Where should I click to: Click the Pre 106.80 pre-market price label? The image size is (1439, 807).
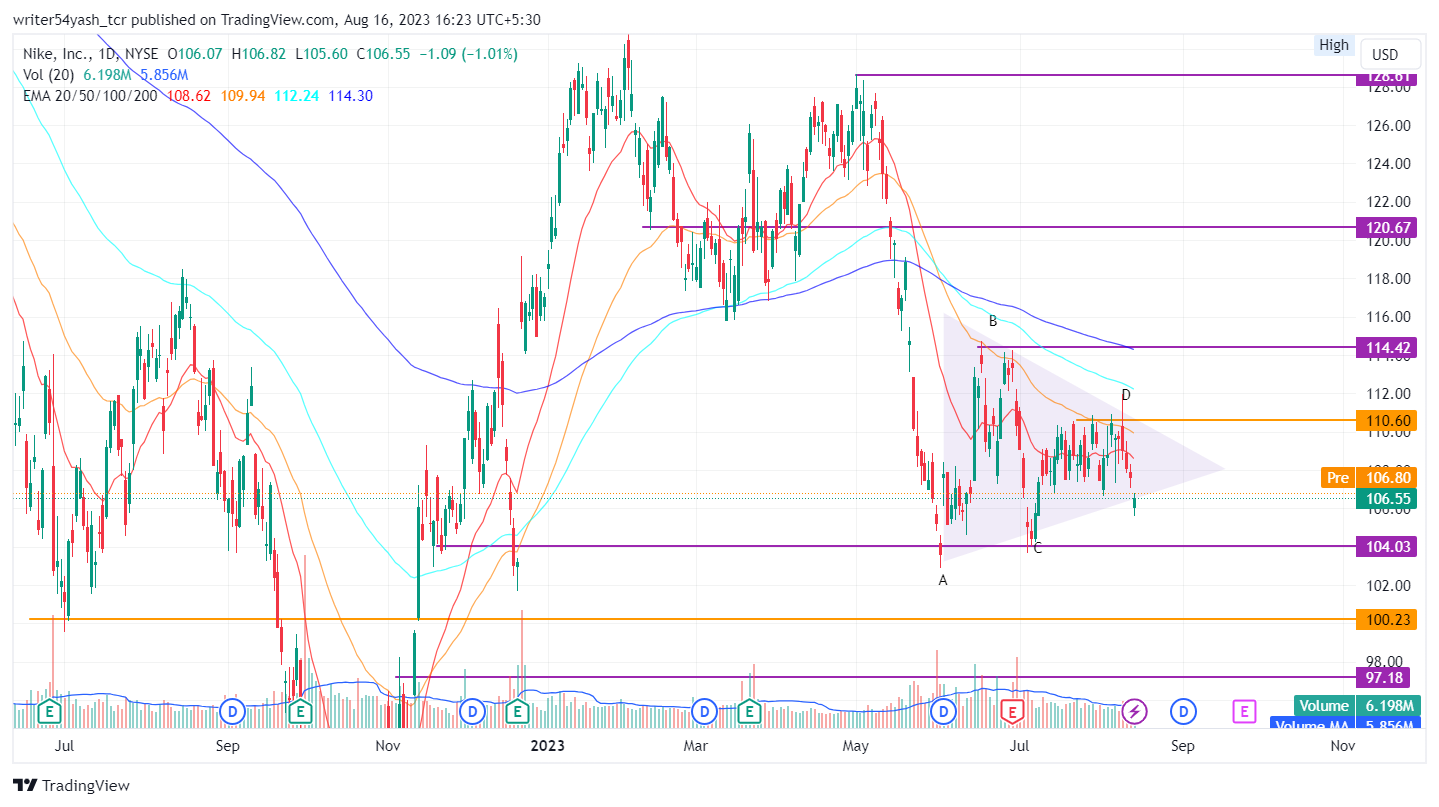1367,478
